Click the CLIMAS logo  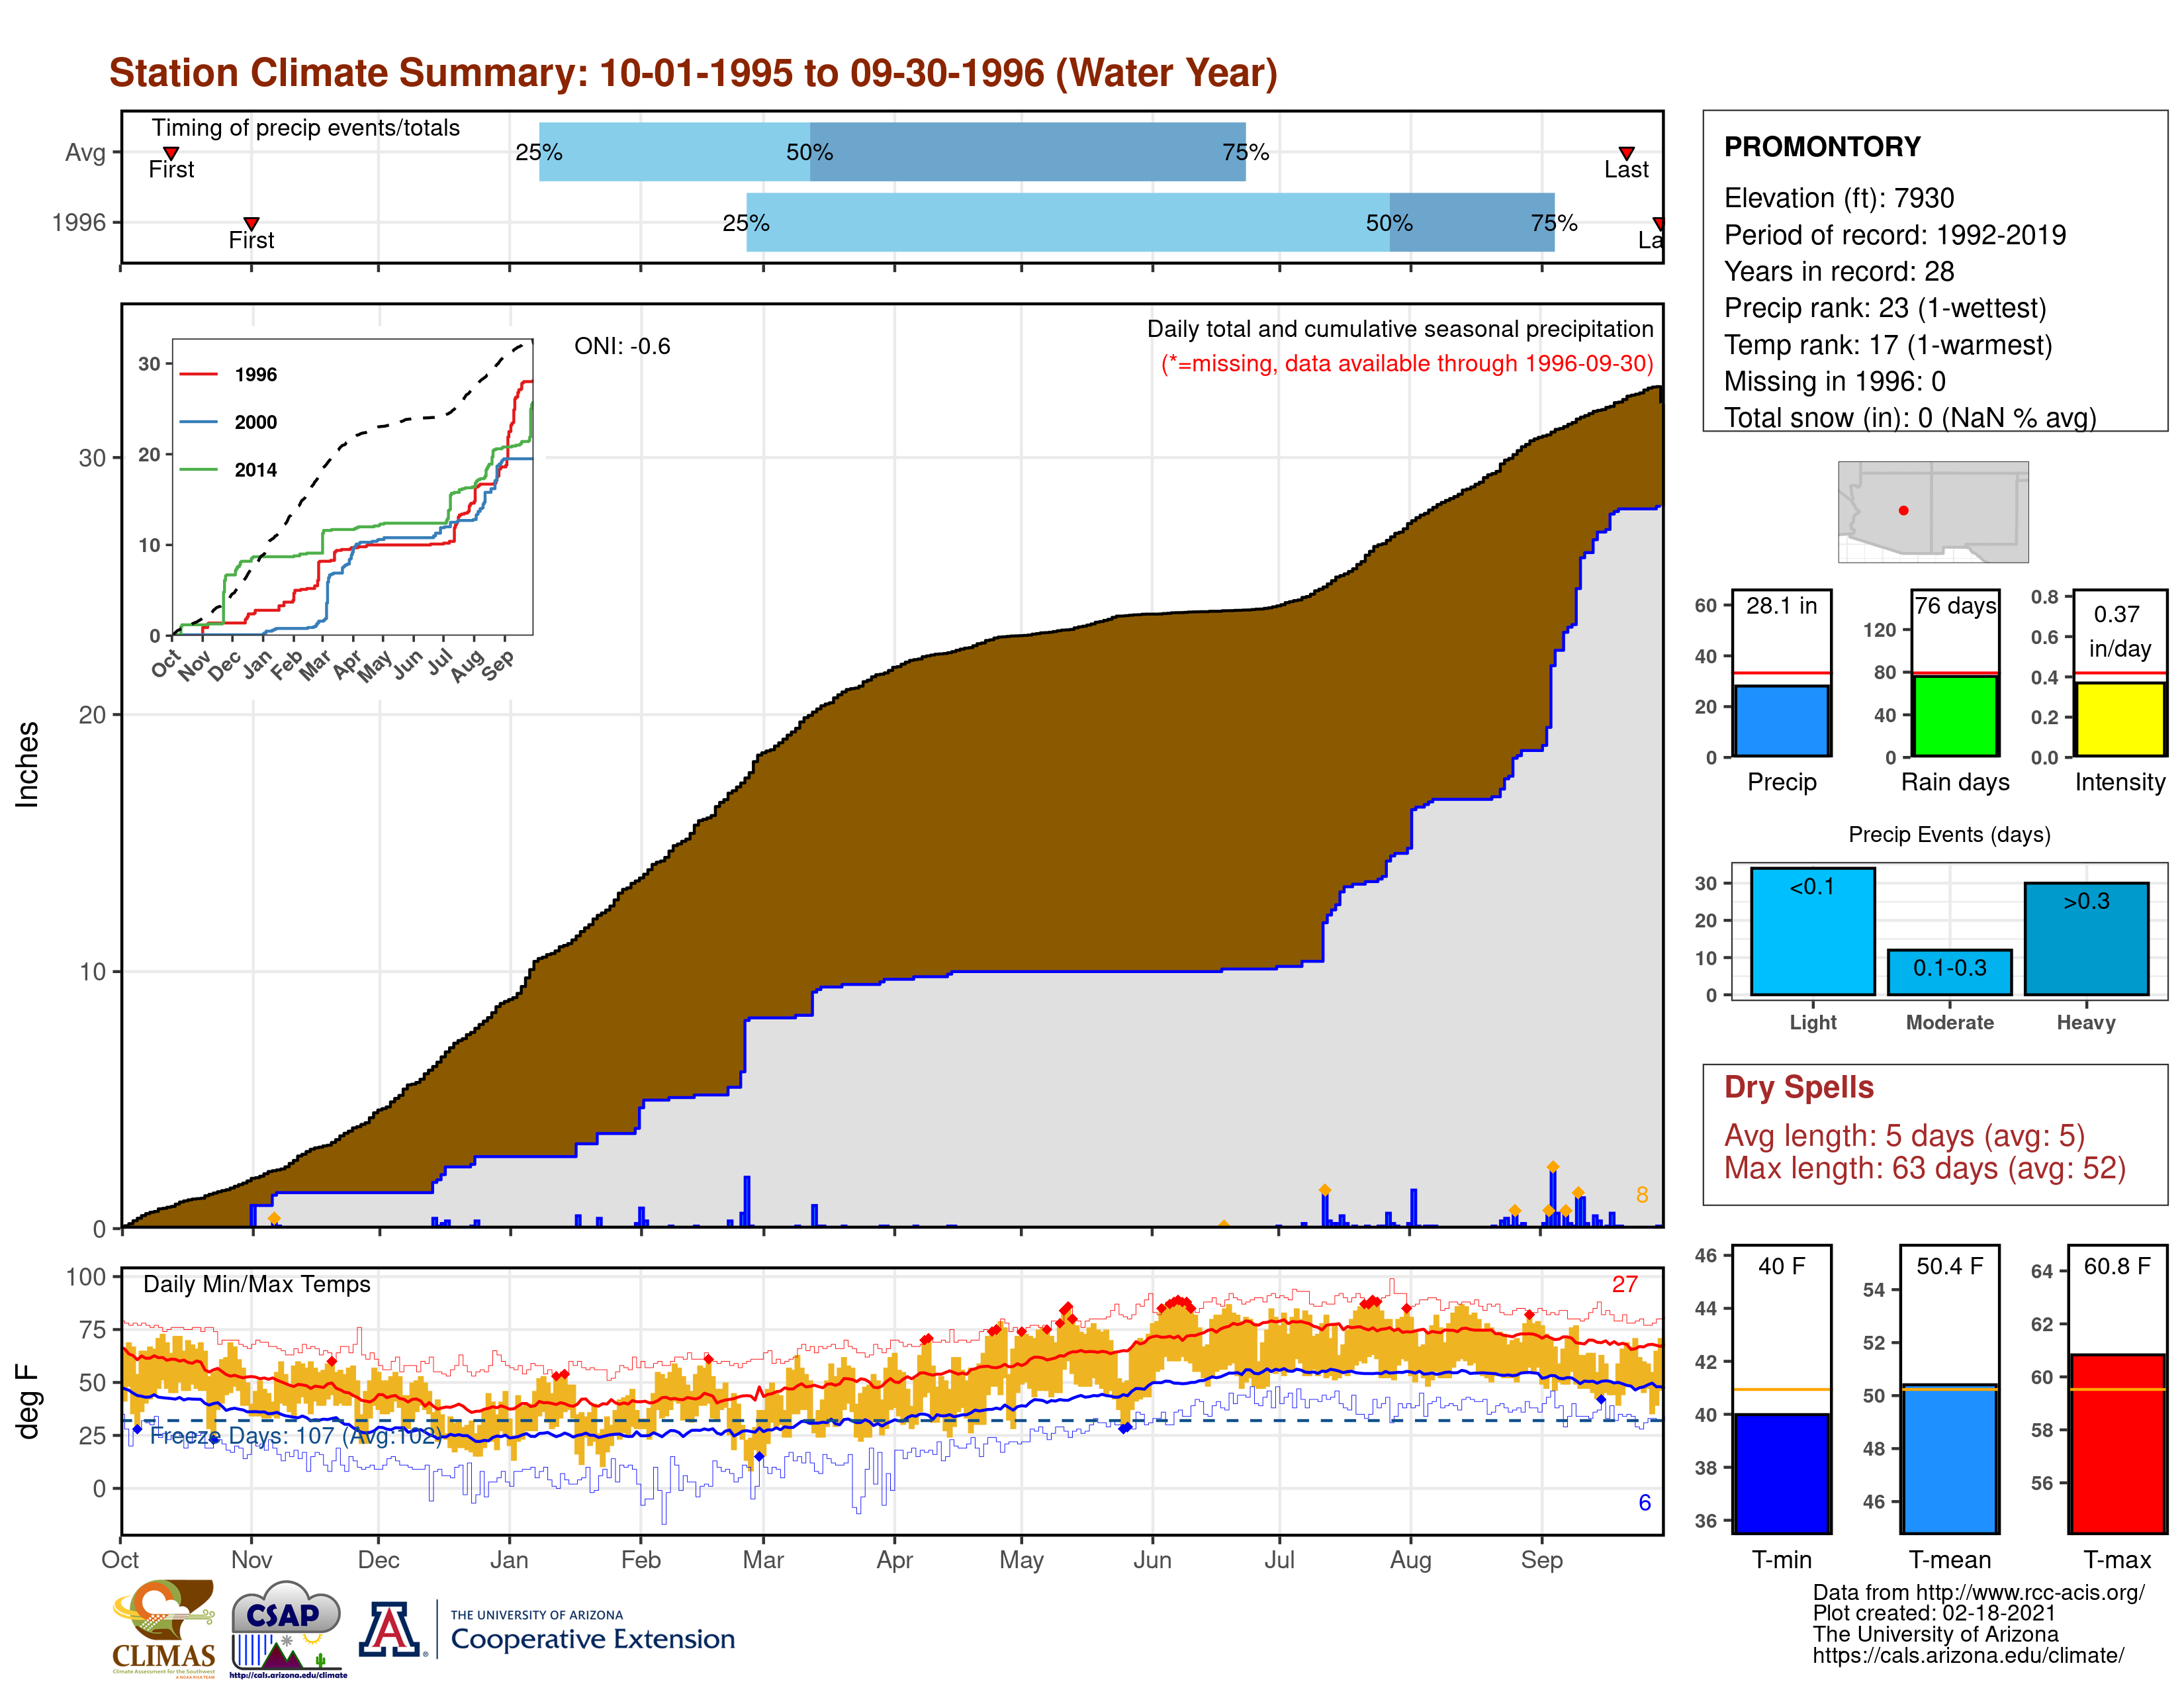(164, 1629)
